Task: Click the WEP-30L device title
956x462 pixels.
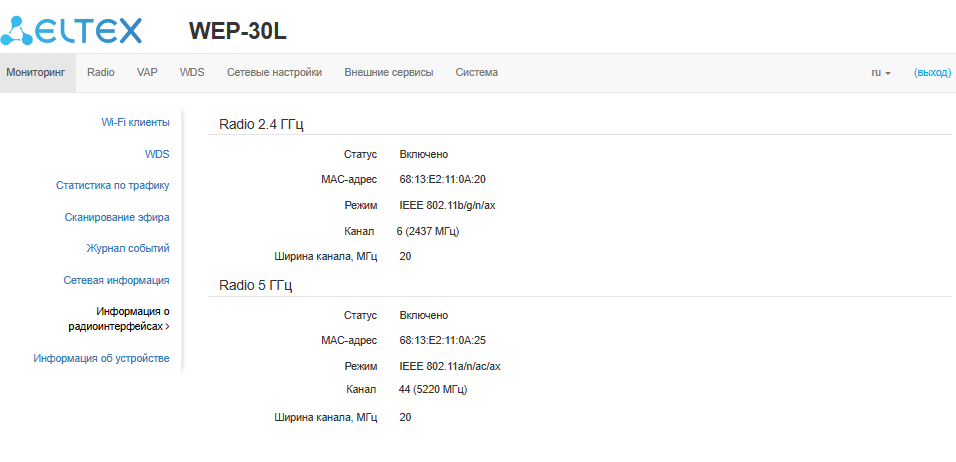Action: pyautogui.click(x=237, y=31)
